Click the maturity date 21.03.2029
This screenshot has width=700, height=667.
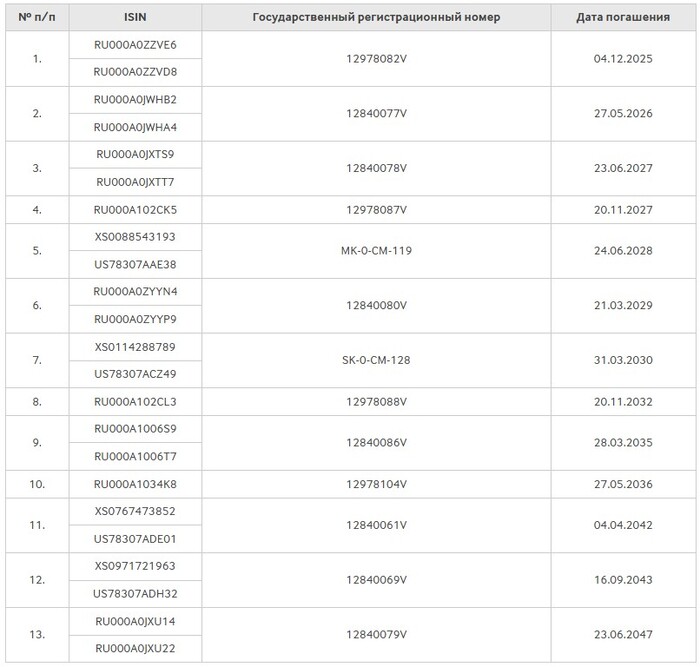pyautogui.click(x=623, y=305)
